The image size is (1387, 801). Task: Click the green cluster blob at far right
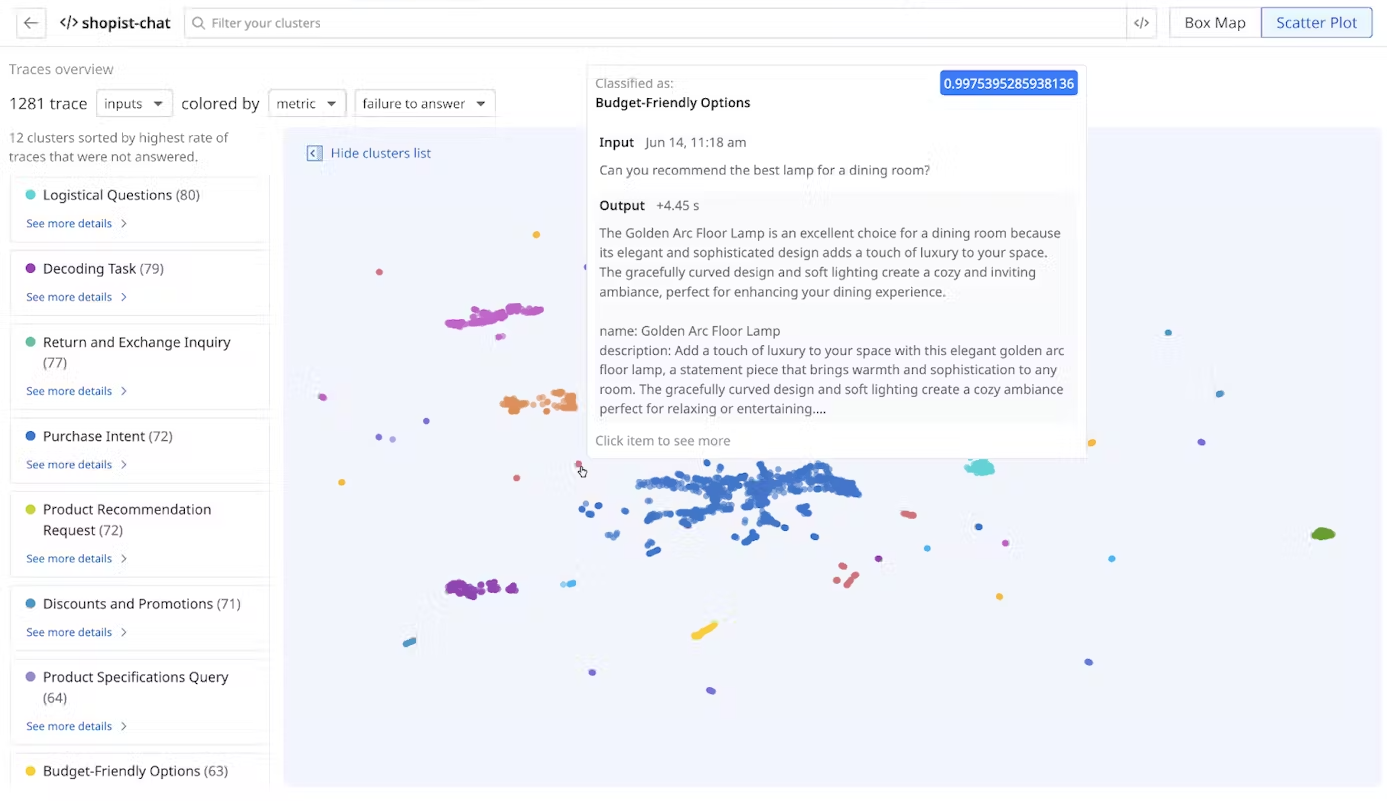[x=1323, y=534]
